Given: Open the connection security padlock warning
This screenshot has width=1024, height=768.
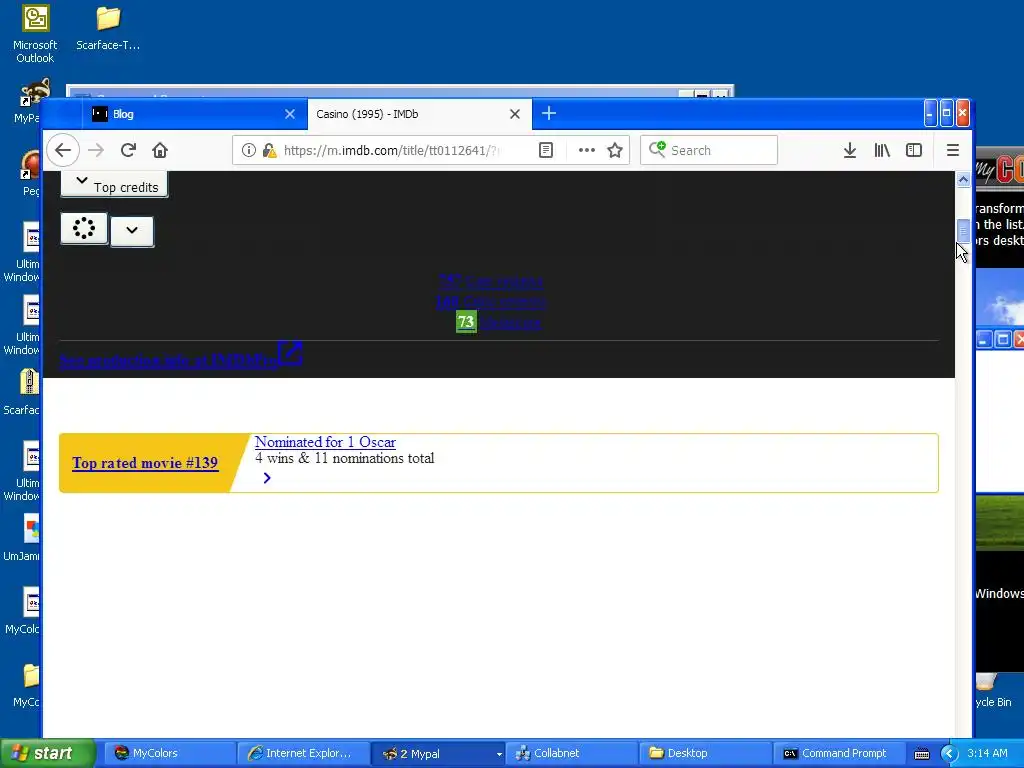Looking at the screenshot, I should tap(269, 150).
